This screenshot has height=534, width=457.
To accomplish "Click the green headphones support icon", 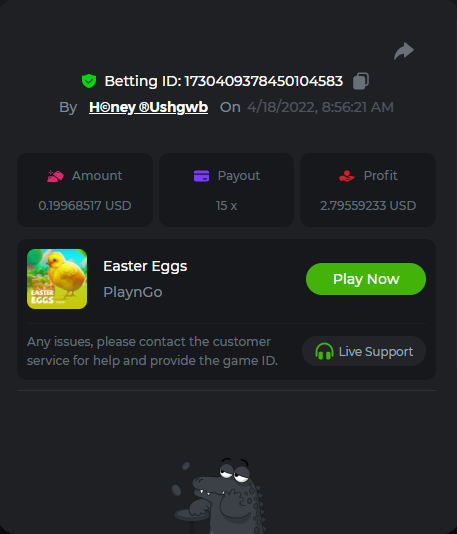I will [x=324, y=351].
